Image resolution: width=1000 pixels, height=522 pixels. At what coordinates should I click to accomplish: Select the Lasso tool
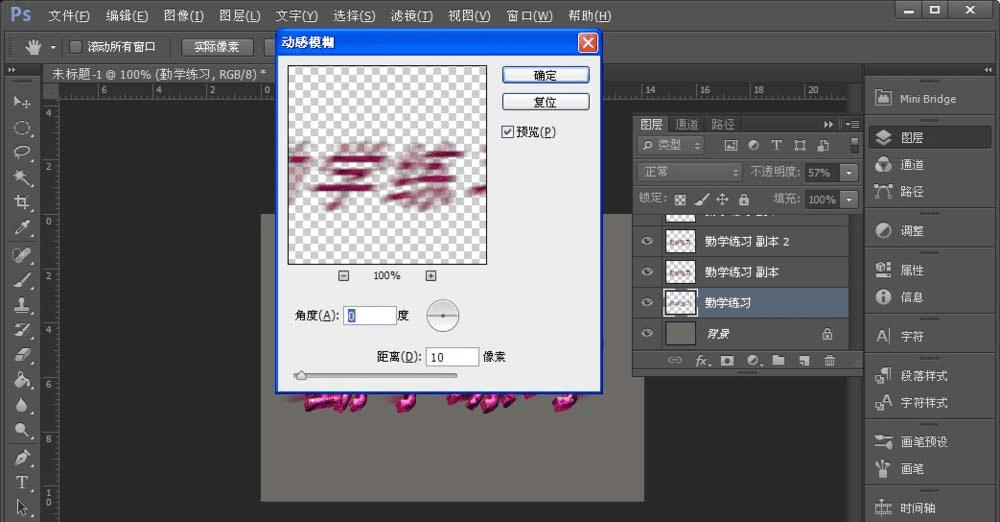coord(22,153)
